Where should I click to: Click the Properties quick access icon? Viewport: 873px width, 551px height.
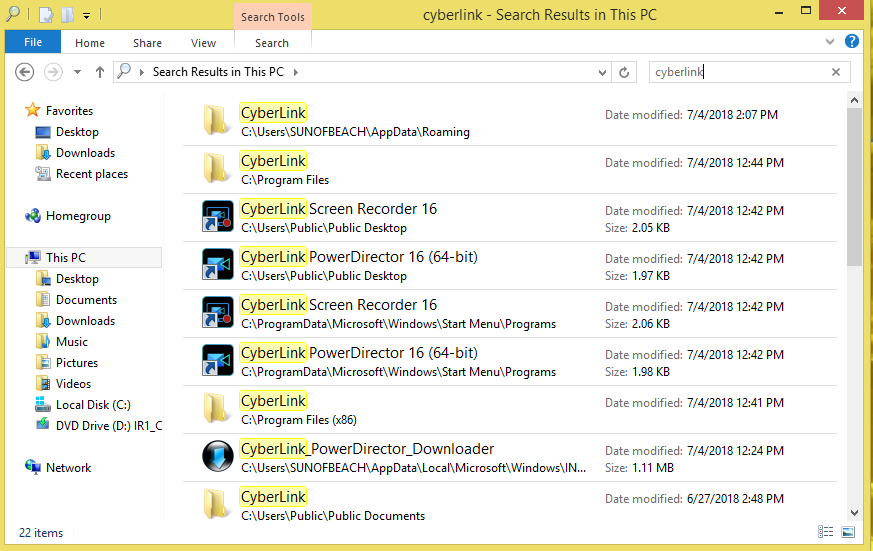click(x=46, y=15)
